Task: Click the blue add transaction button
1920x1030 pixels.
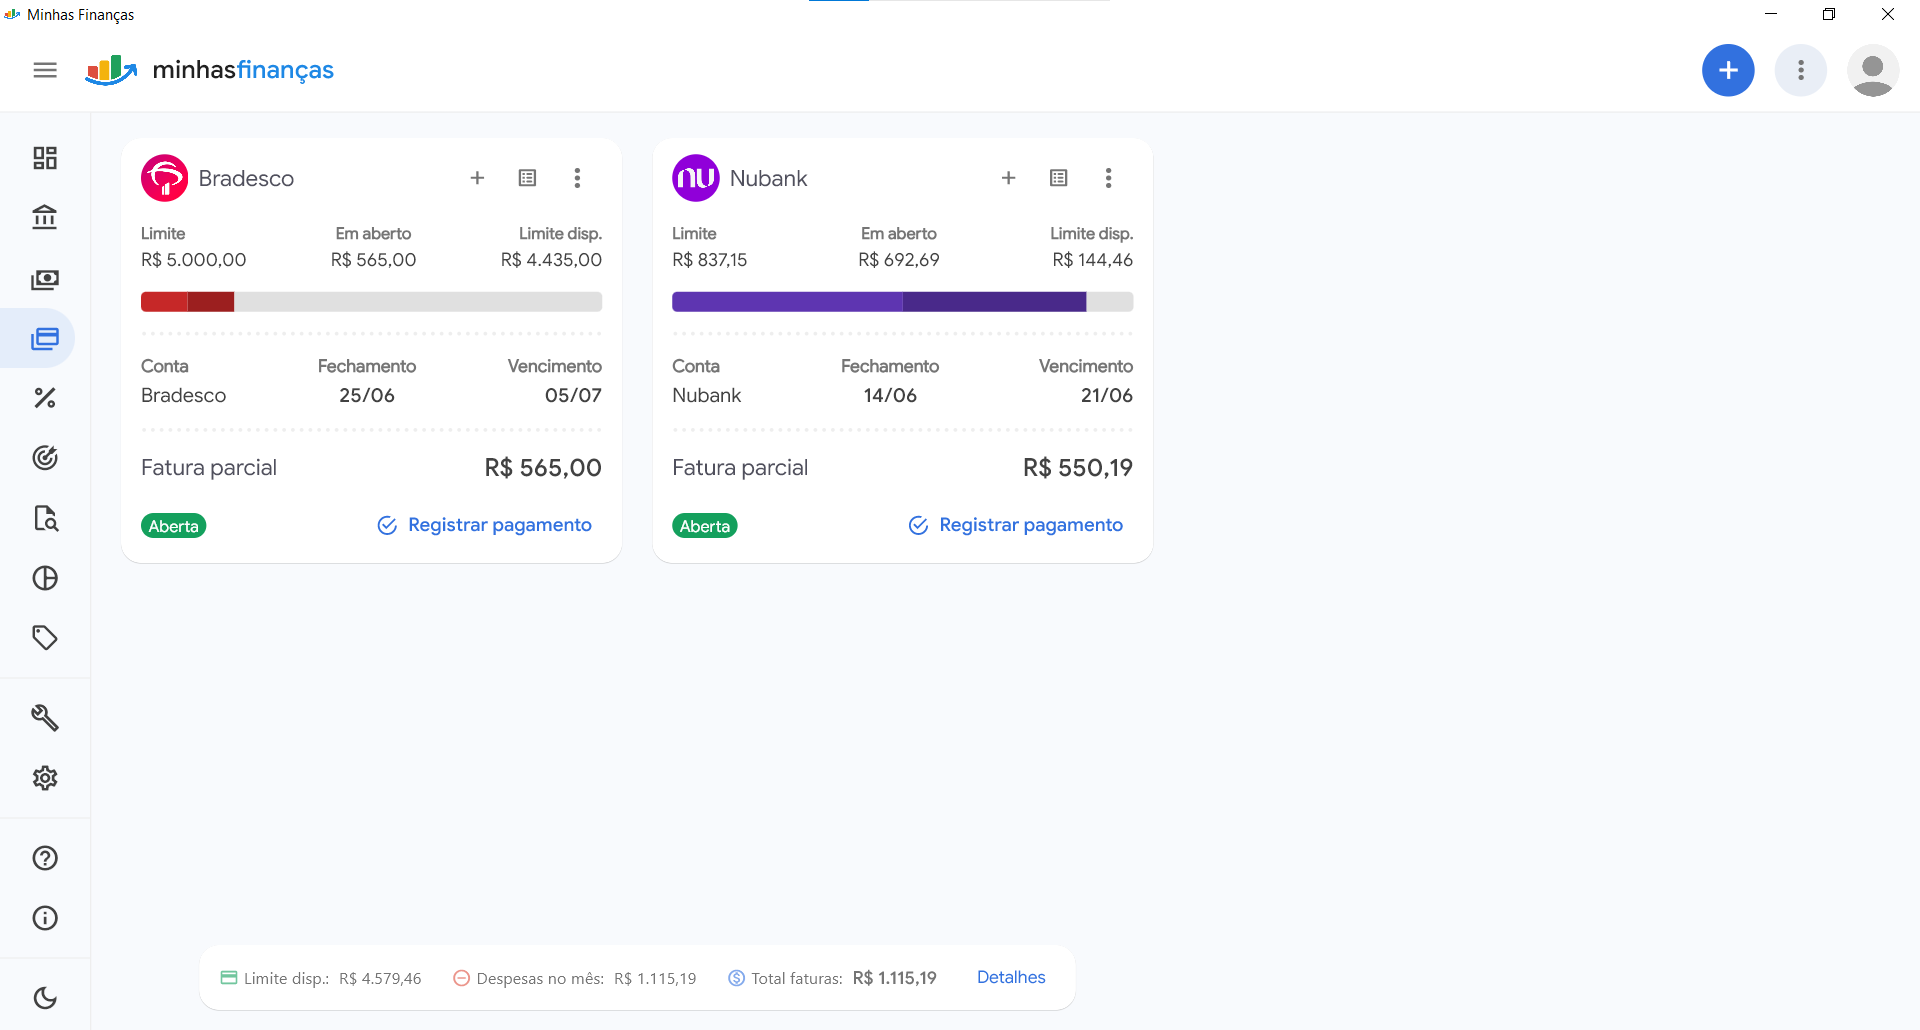Action: coord(1728,70)
